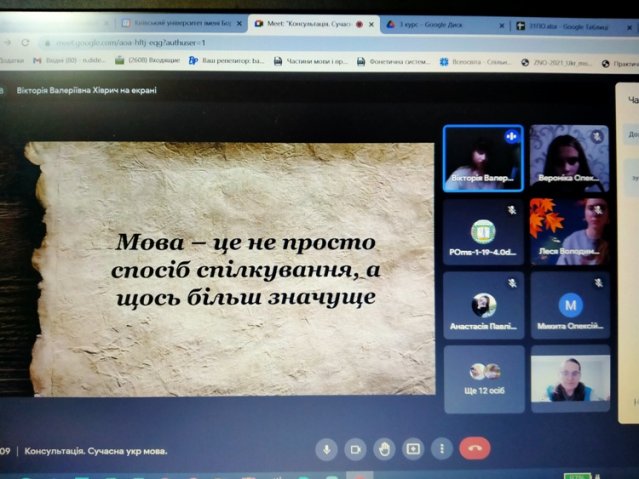
Task: Open the Частини мови bookmark
Action: click(311, 61)
